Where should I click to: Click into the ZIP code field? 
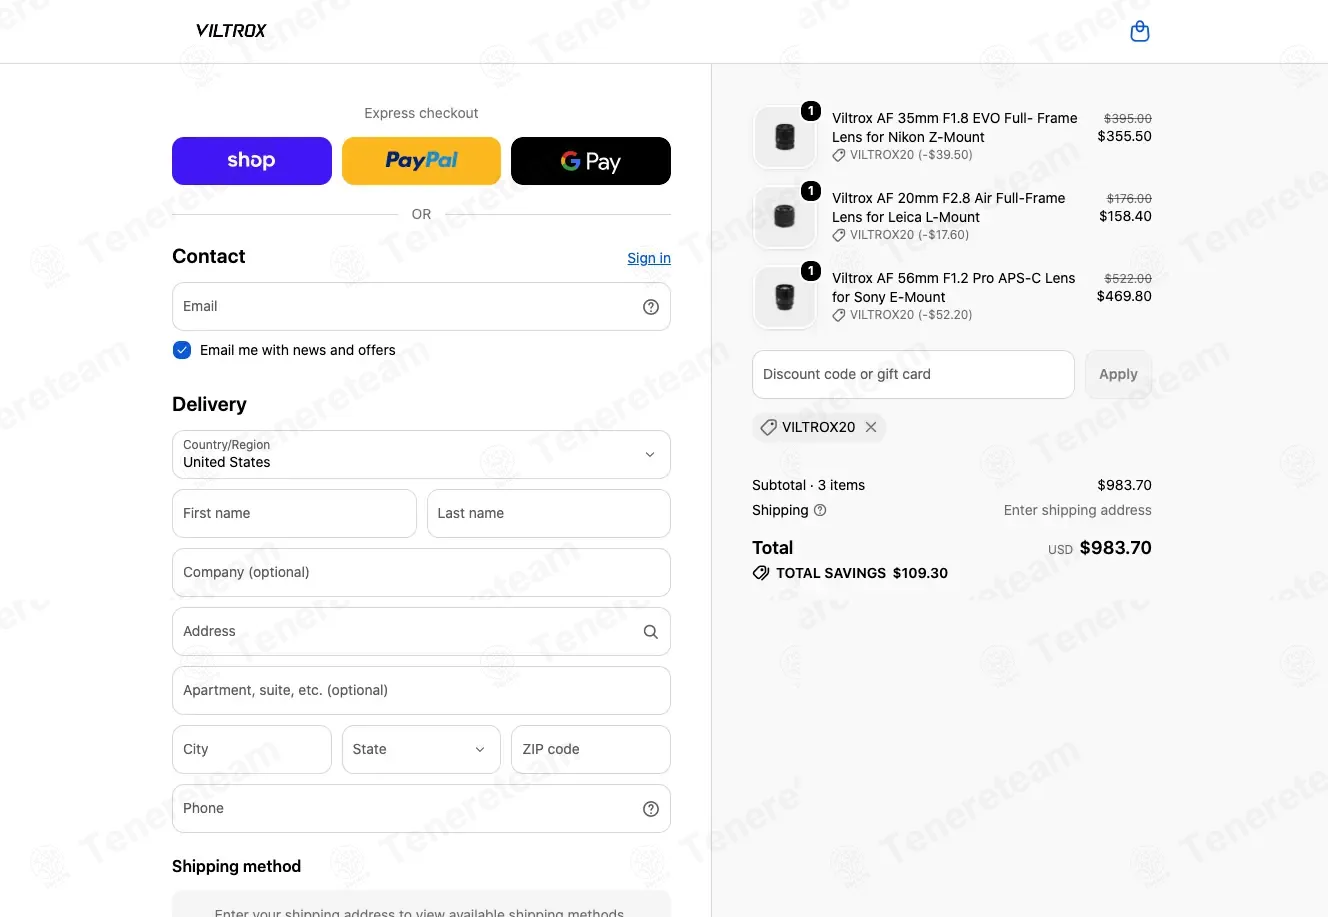tap(591, 750)
